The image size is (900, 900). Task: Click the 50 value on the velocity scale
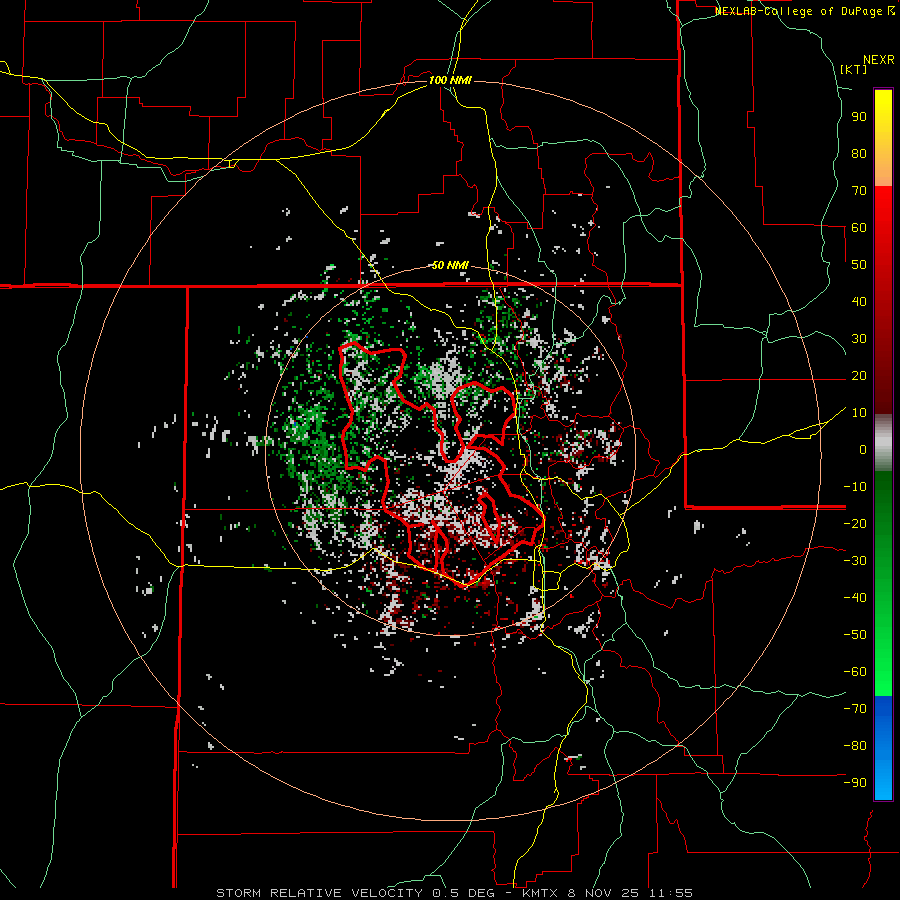click(859, 265)
